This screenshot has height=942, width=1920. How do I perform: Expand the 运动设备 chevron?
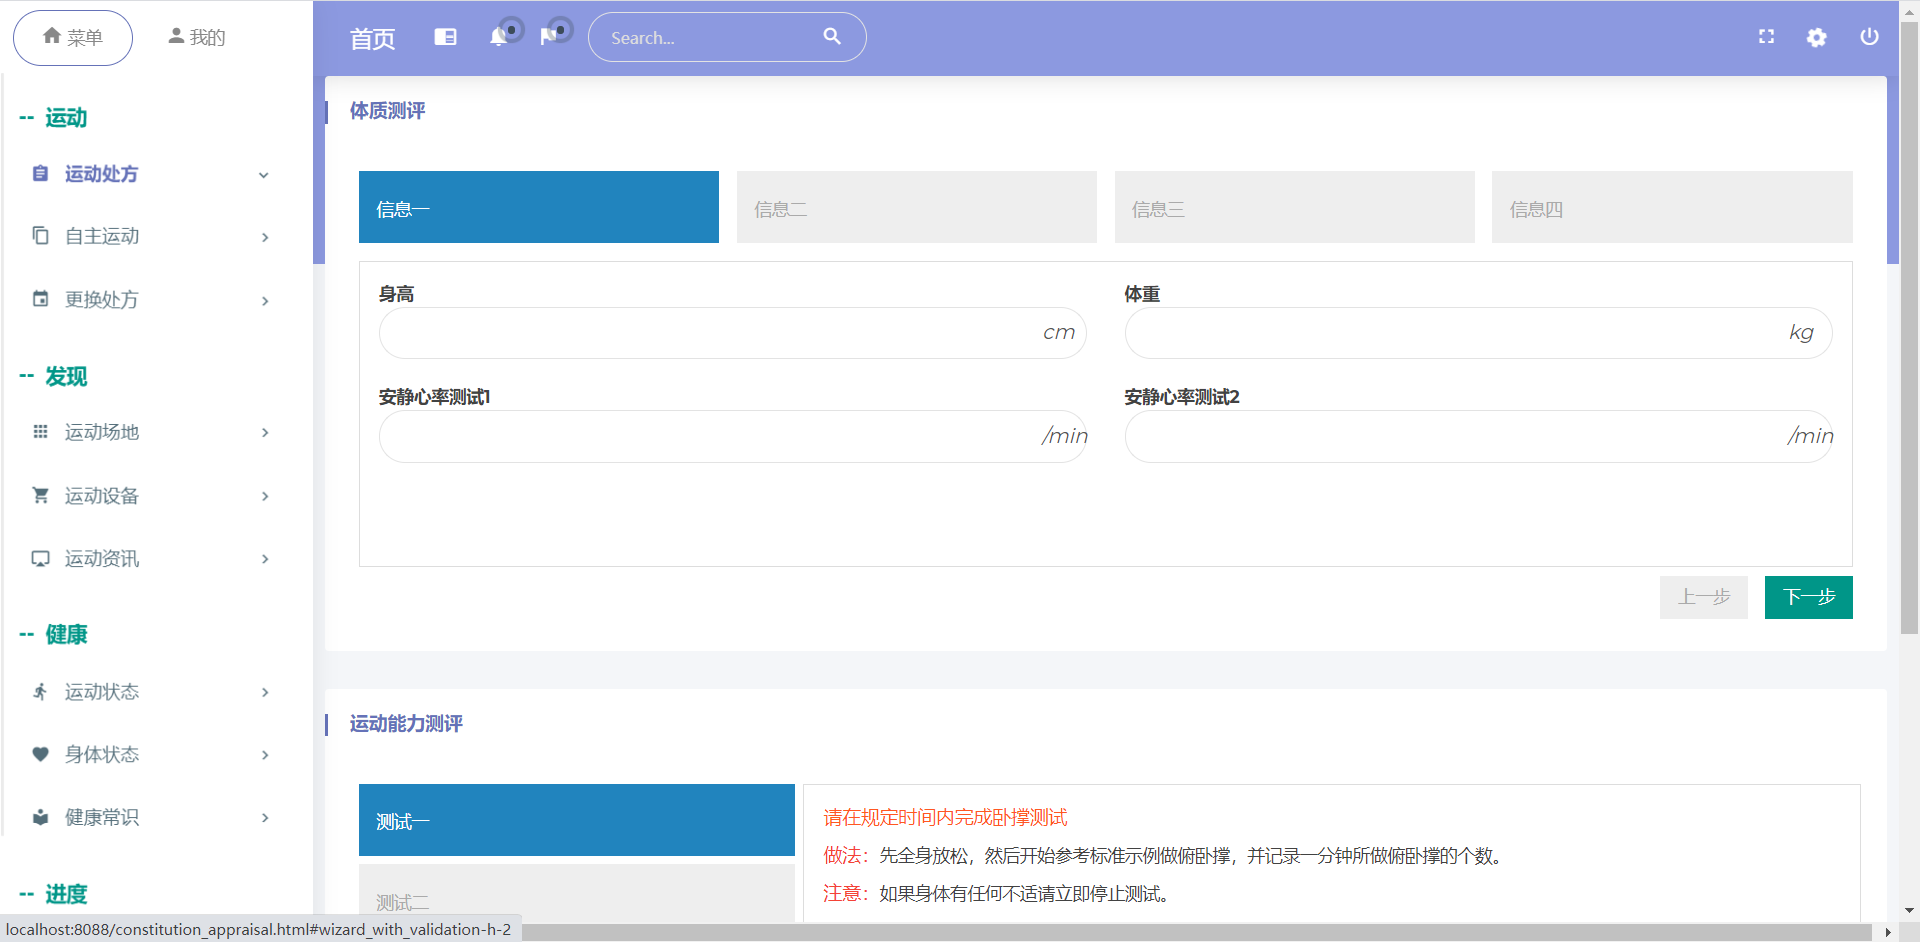(265, 496)
